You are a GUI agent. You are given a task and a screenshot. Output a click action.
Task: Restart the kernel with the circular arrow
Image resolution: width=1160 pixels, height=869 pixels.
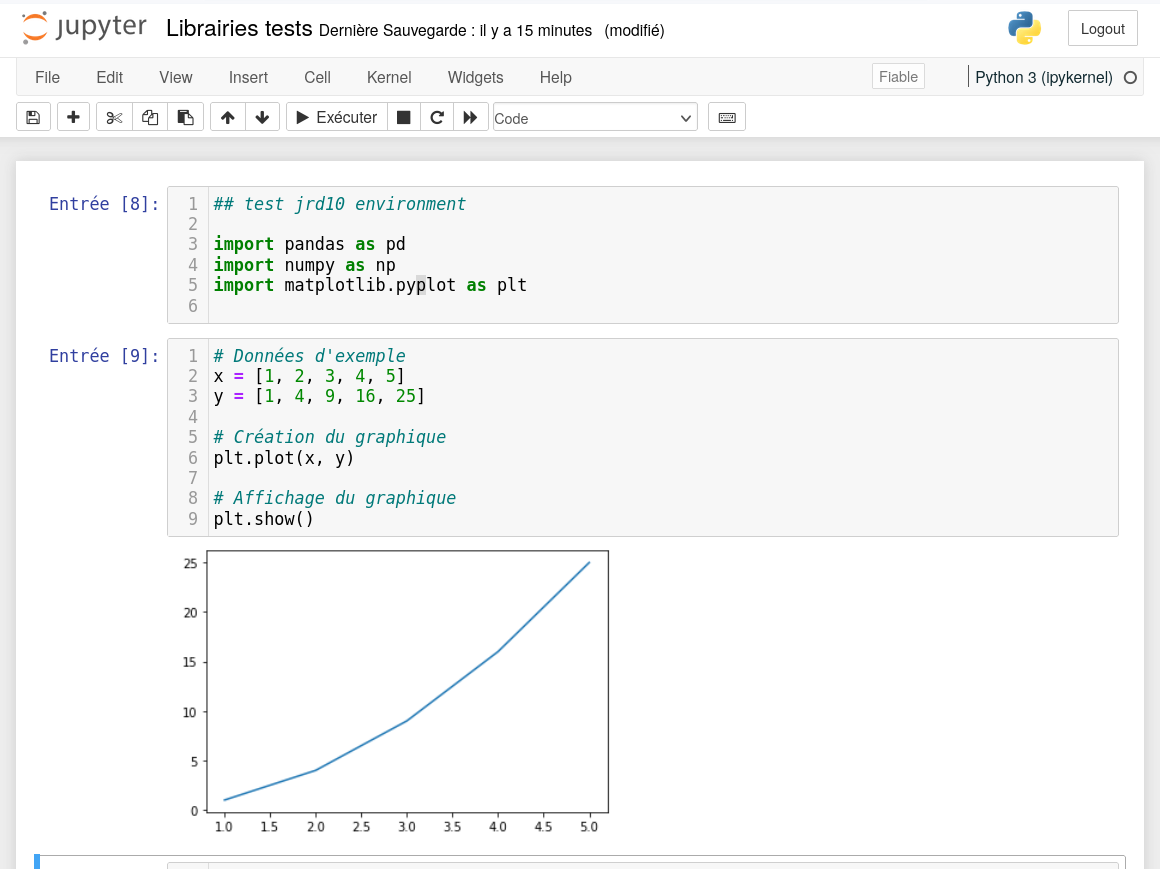point(437,118)
